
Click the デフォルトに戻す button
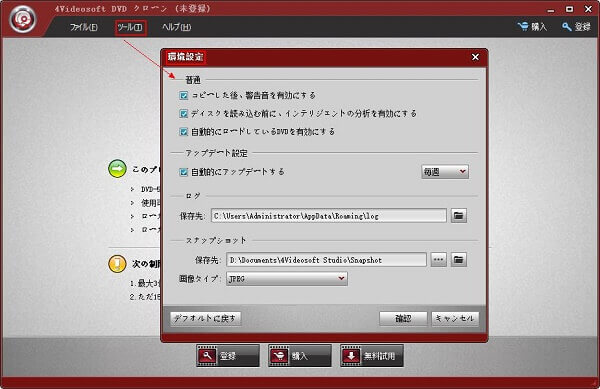point(205,318)
